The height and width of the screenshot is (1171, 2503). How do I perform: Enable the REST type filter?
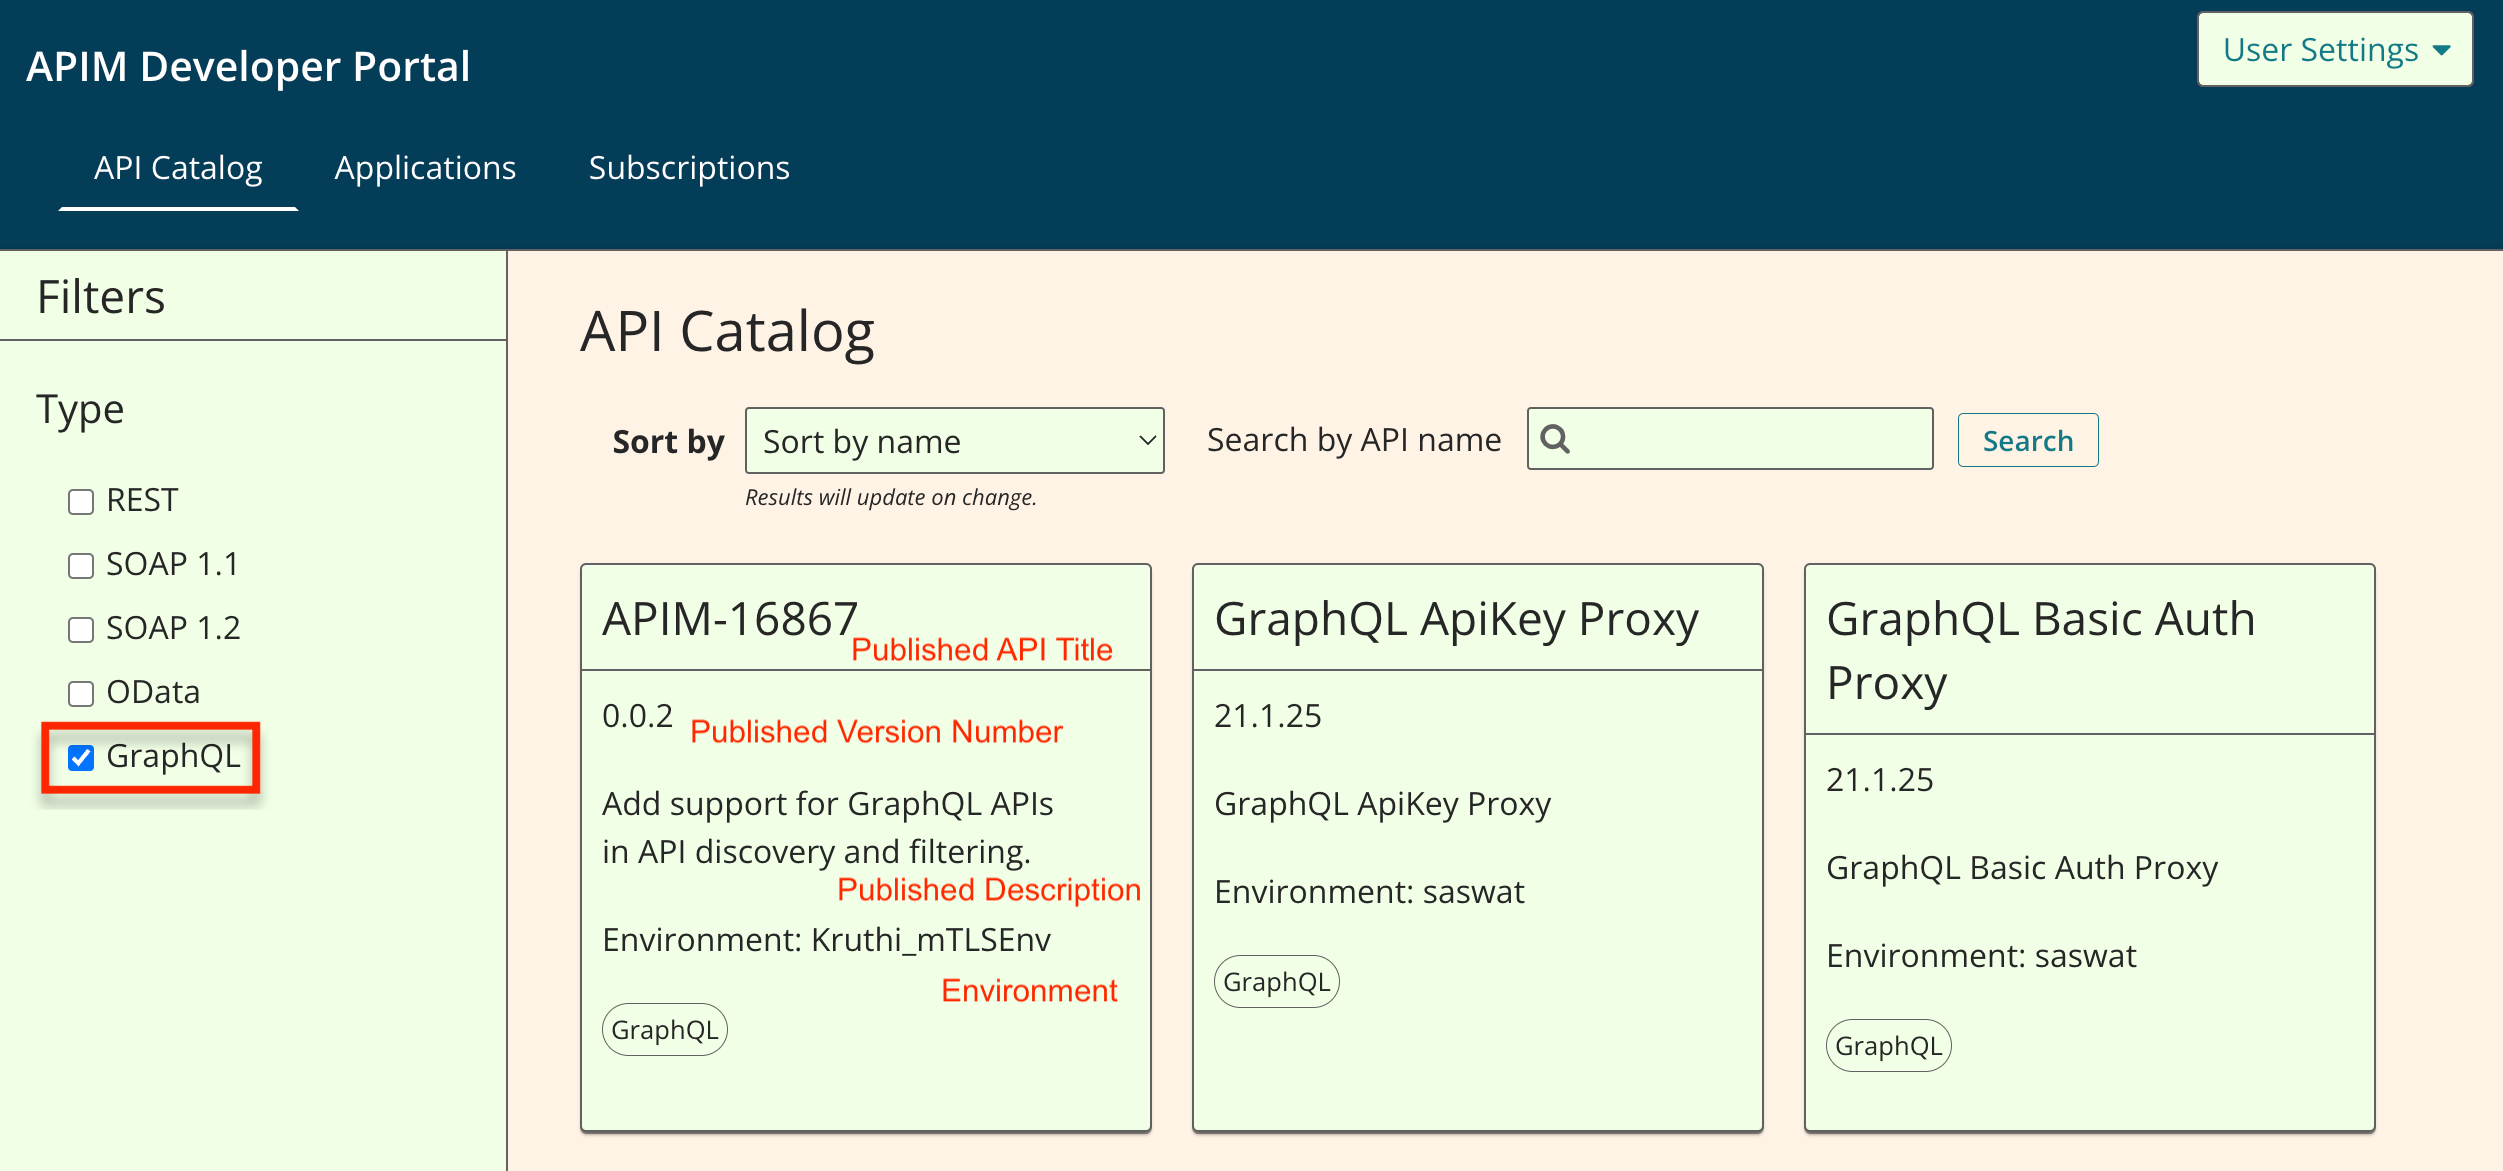[x=81, y=501]
